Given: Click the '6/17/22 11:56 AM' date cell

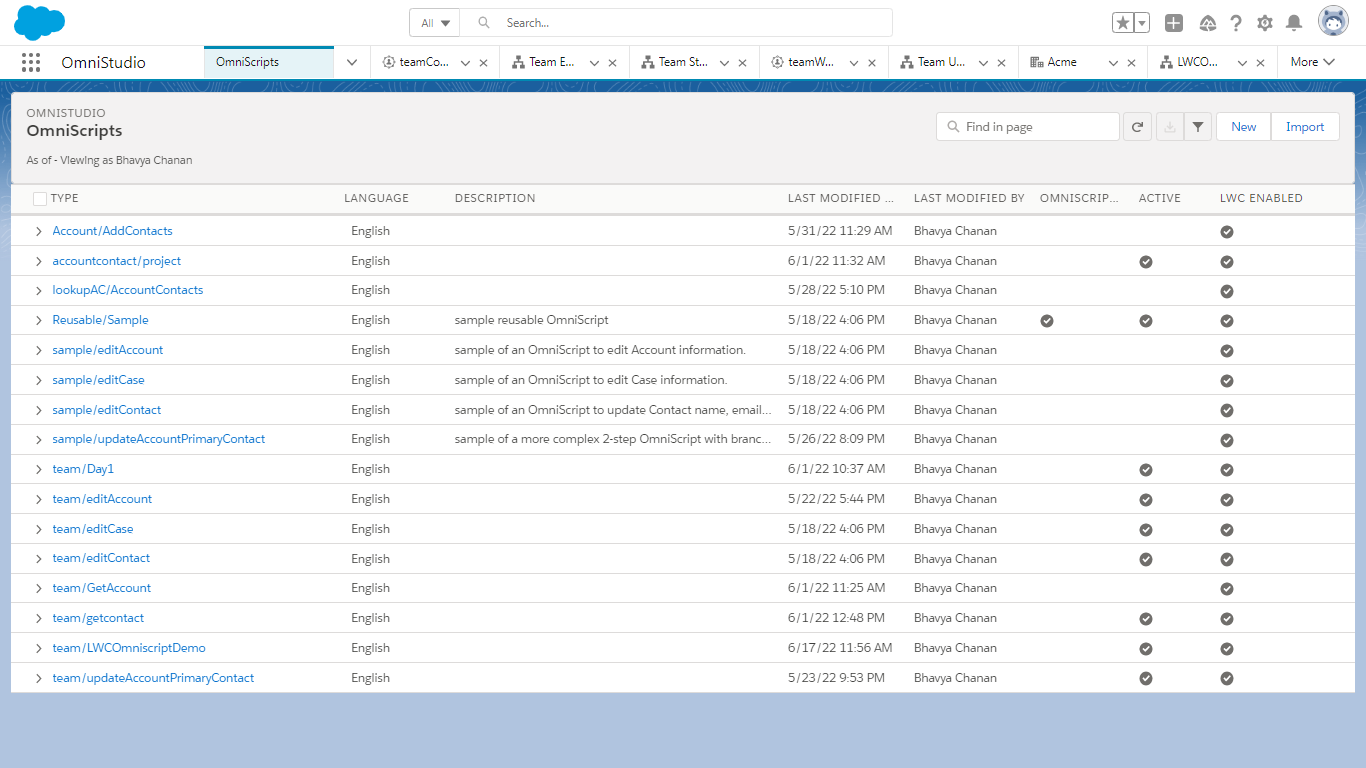Looking at the screenshot, I should (x=840, y=648).
